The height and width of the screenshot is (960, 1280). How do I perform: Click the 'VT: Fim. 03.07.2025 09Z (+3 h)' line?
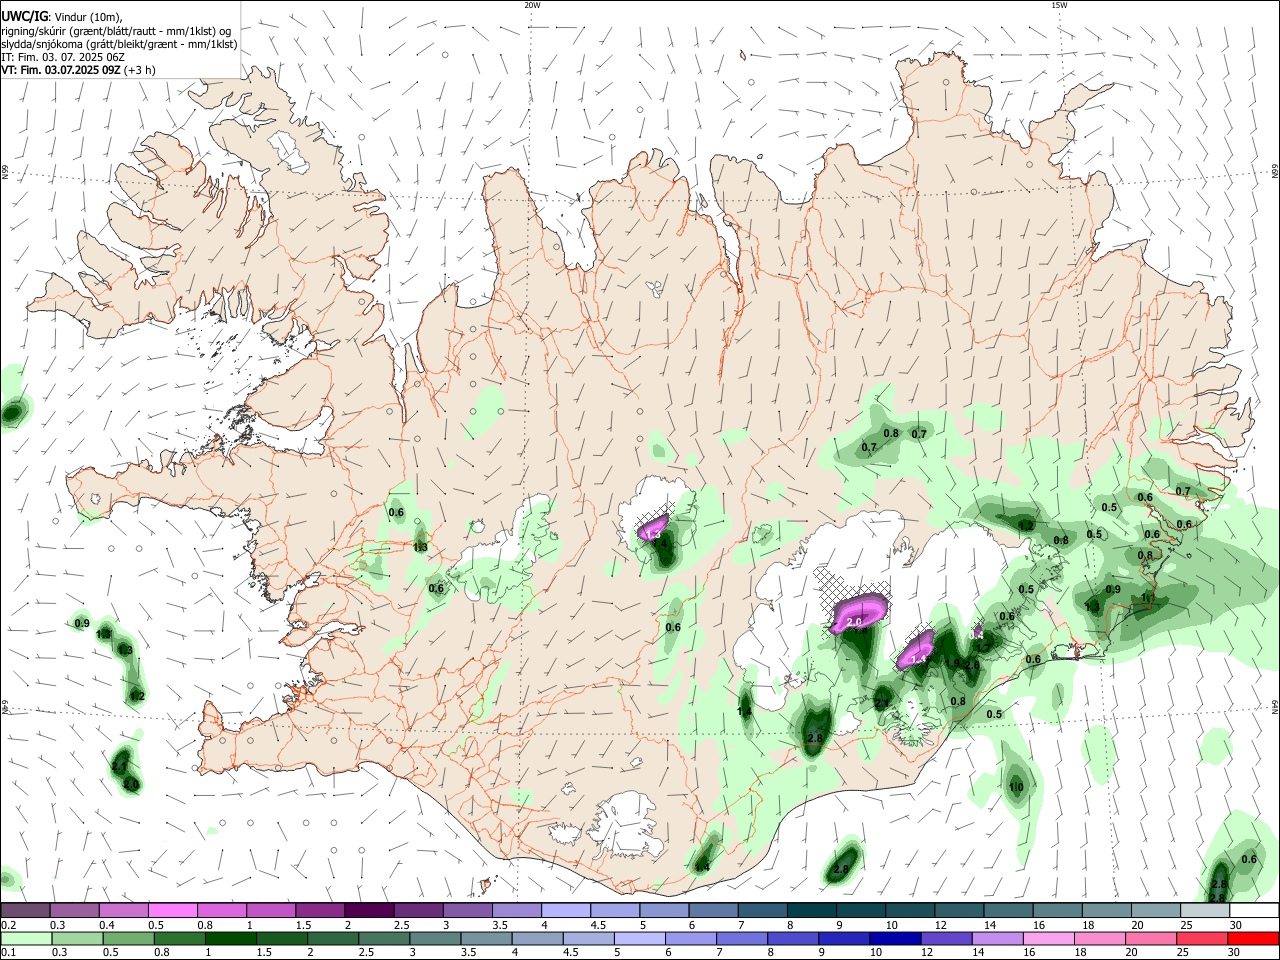point(78,71)
